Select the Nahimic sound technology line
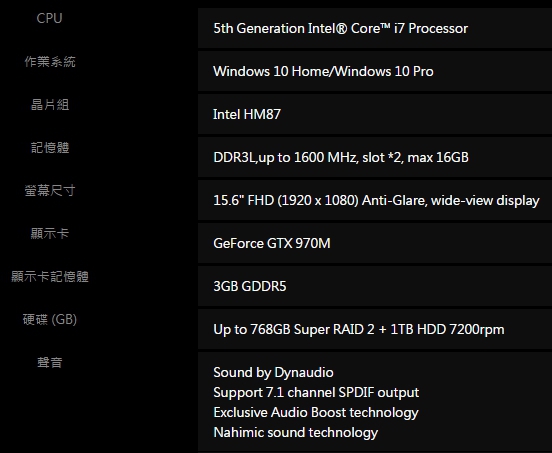 pyautogui.click(x=295, y=433)
